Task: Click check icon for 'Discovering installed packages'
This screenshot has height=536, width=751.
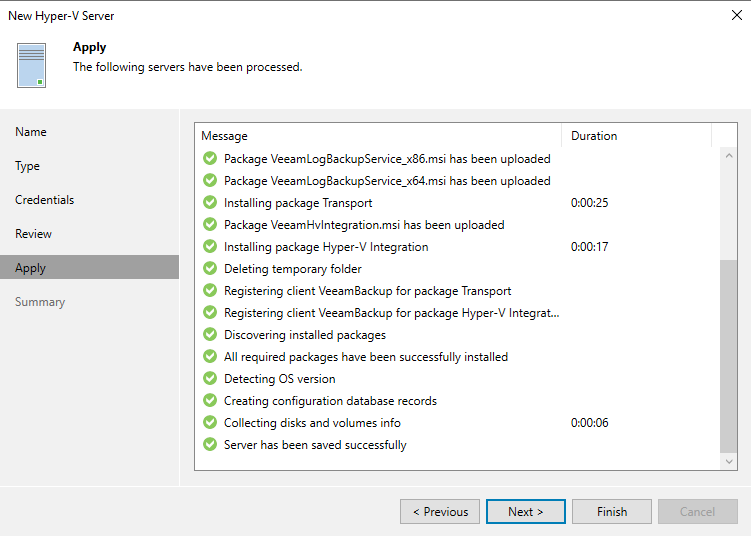Action: pos(210,335)
